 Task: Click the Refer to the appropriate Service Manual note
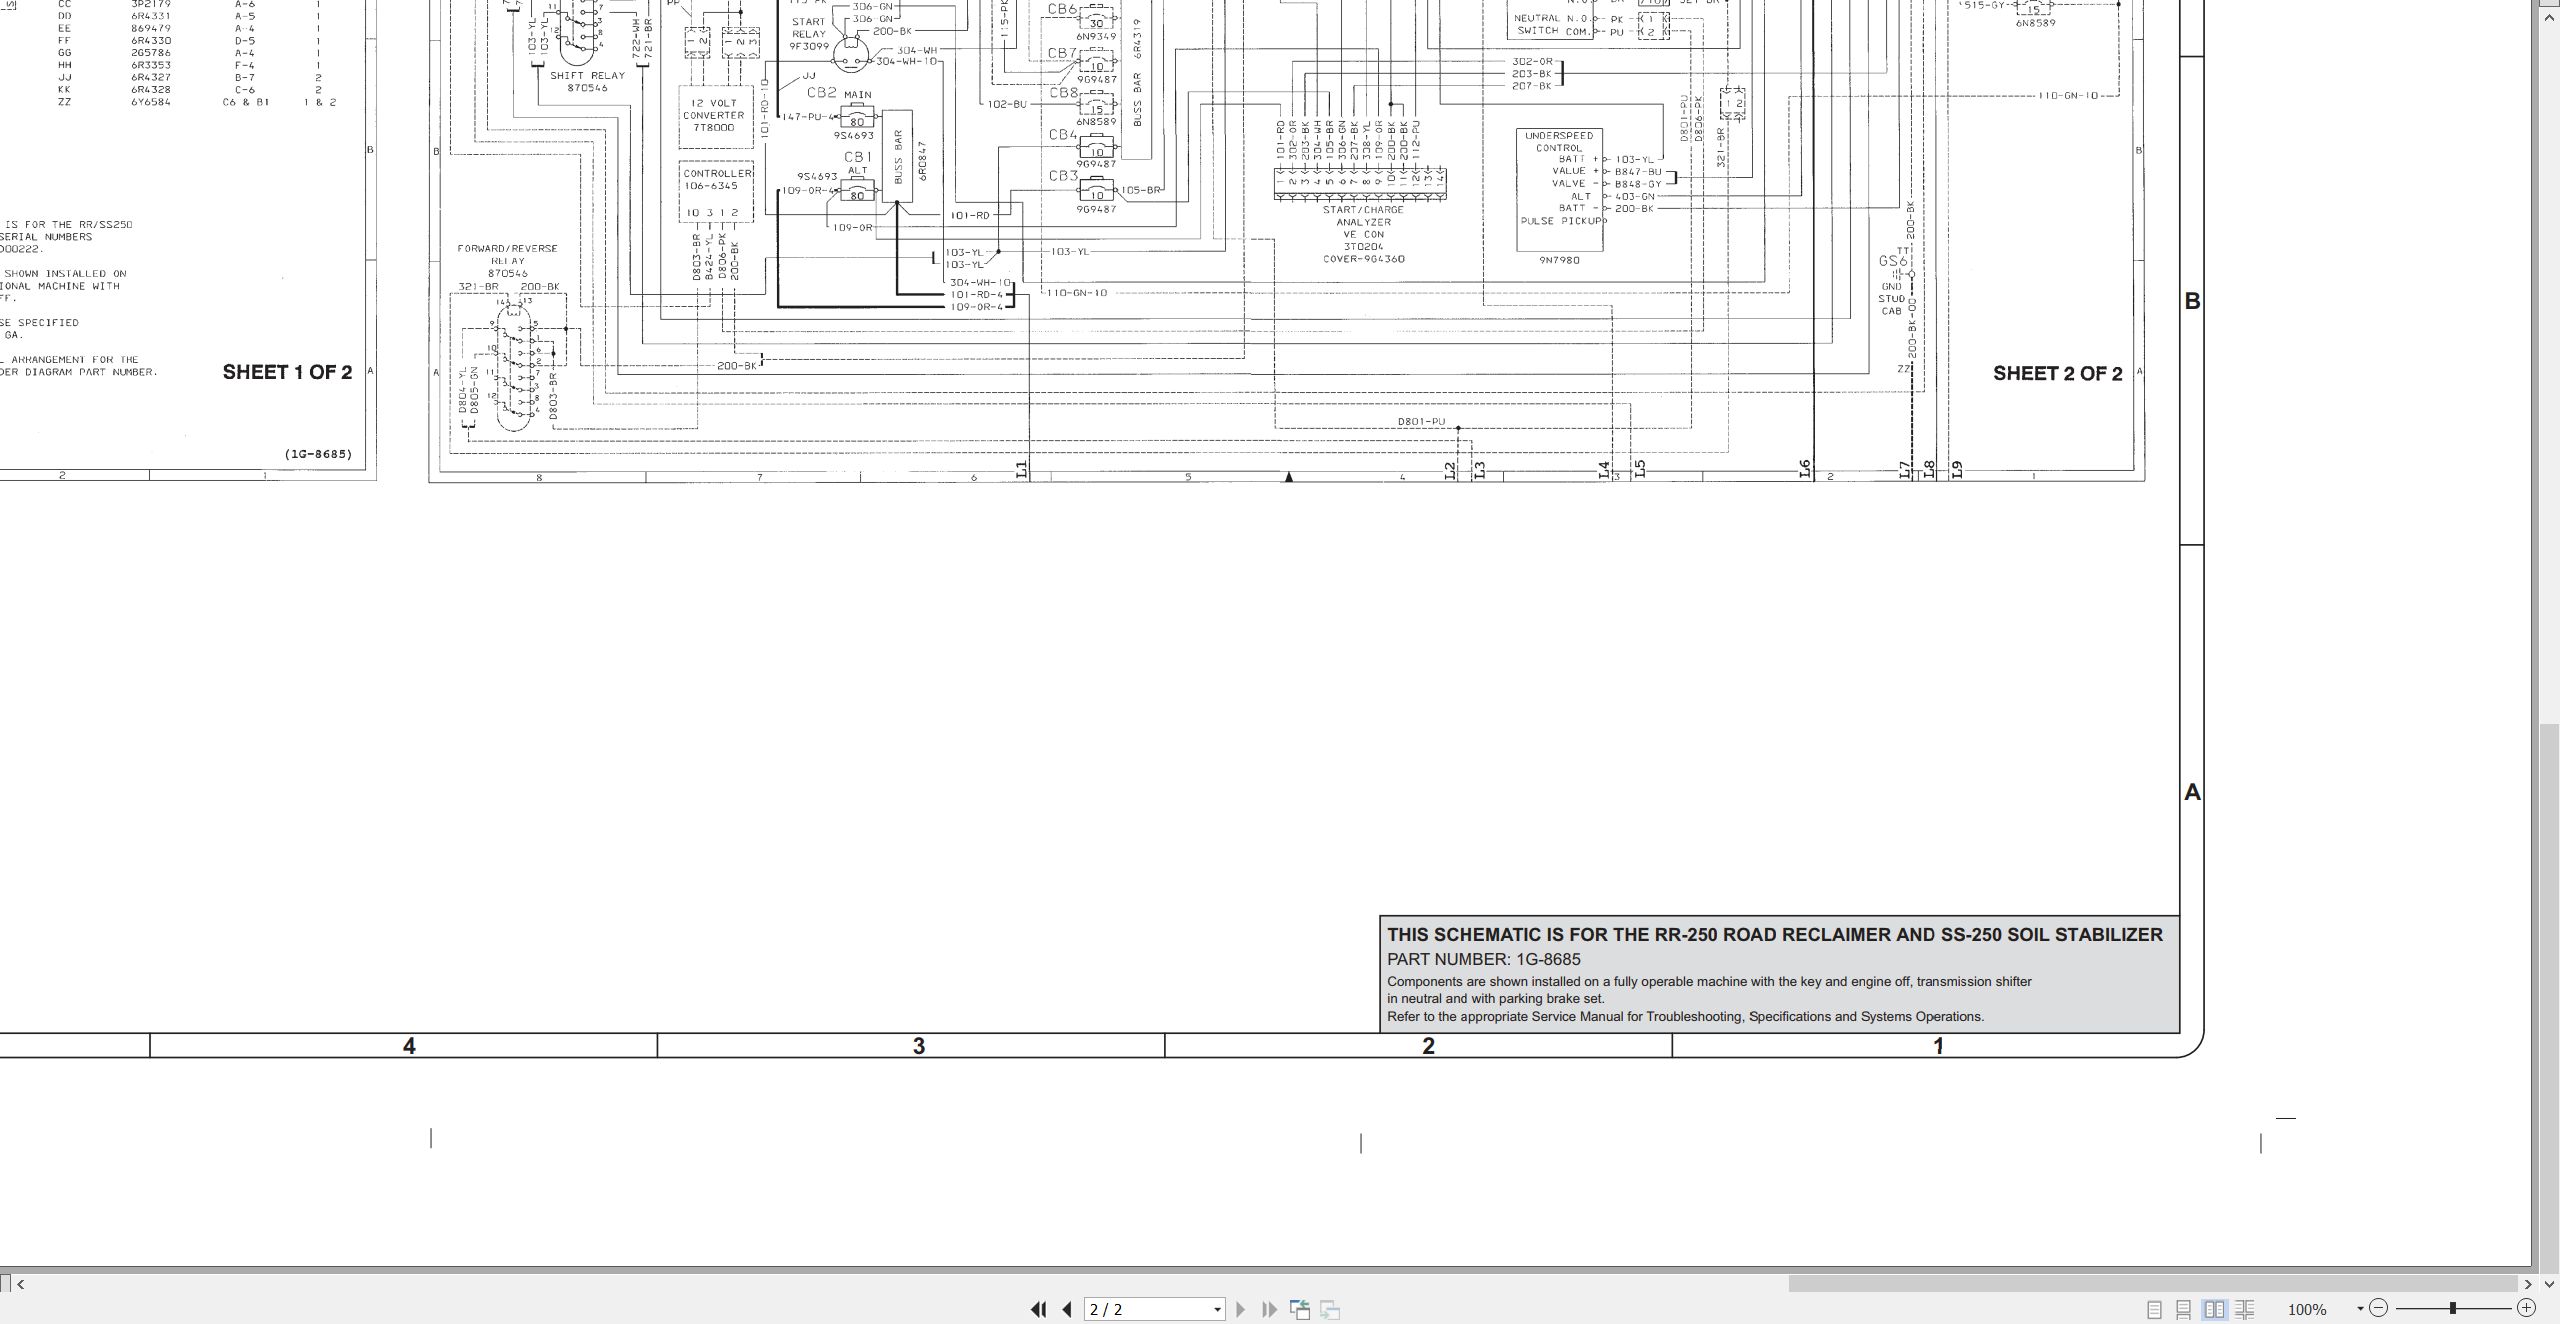pos(1685,1017)
